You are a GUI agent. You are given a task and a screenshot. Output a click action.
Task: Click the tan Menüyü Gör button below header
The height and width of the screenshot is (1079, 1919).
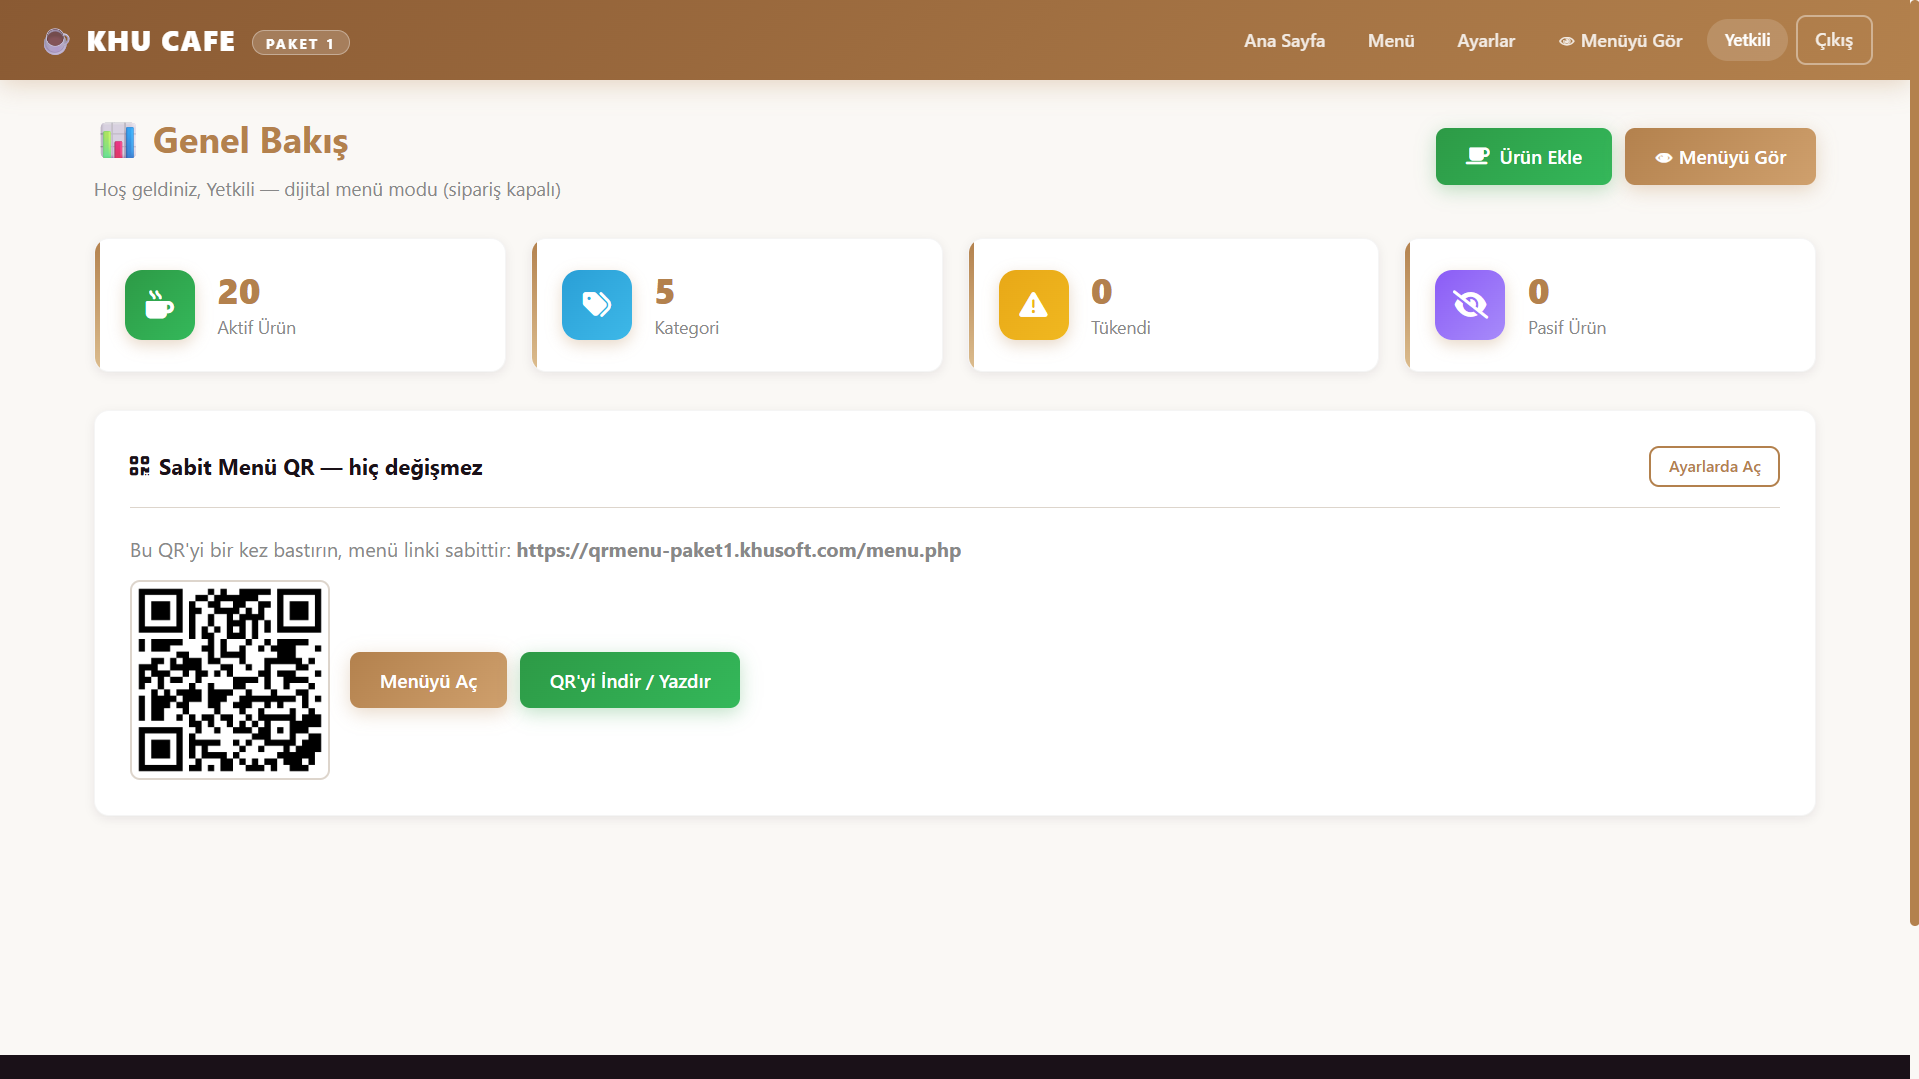pyautogui.click(x=1720, y=157)
